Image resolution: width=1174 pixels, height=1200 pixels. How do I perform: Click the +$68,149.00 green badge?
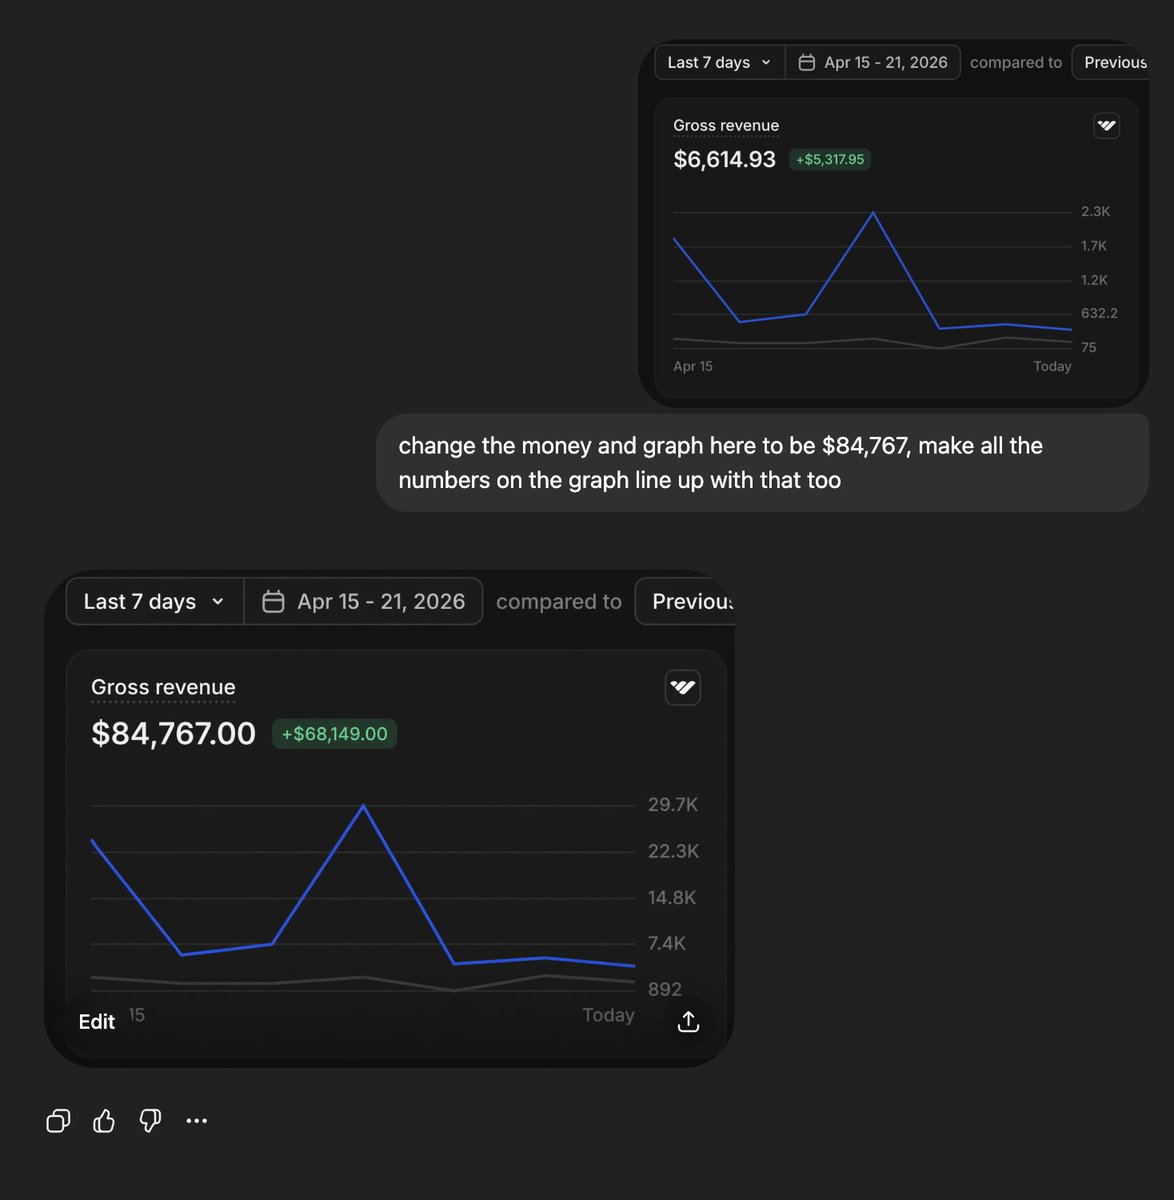(x=334, y=734)
